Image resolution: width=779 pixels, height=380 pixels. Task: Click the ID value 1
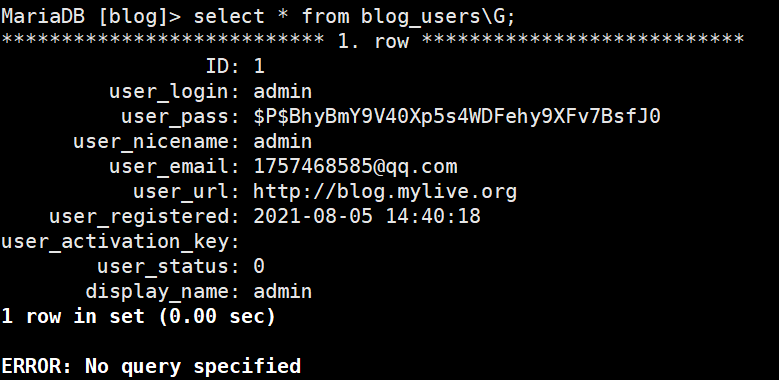[259, 66]
